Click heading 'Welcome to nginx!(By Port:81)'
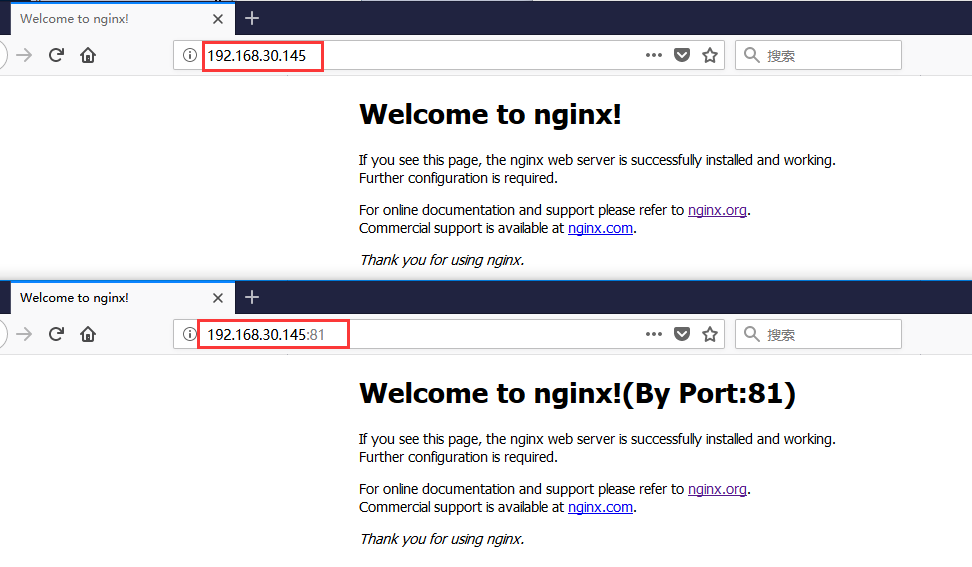The width and height of the screenshot is (972, 567). click(x=577, y=393)
